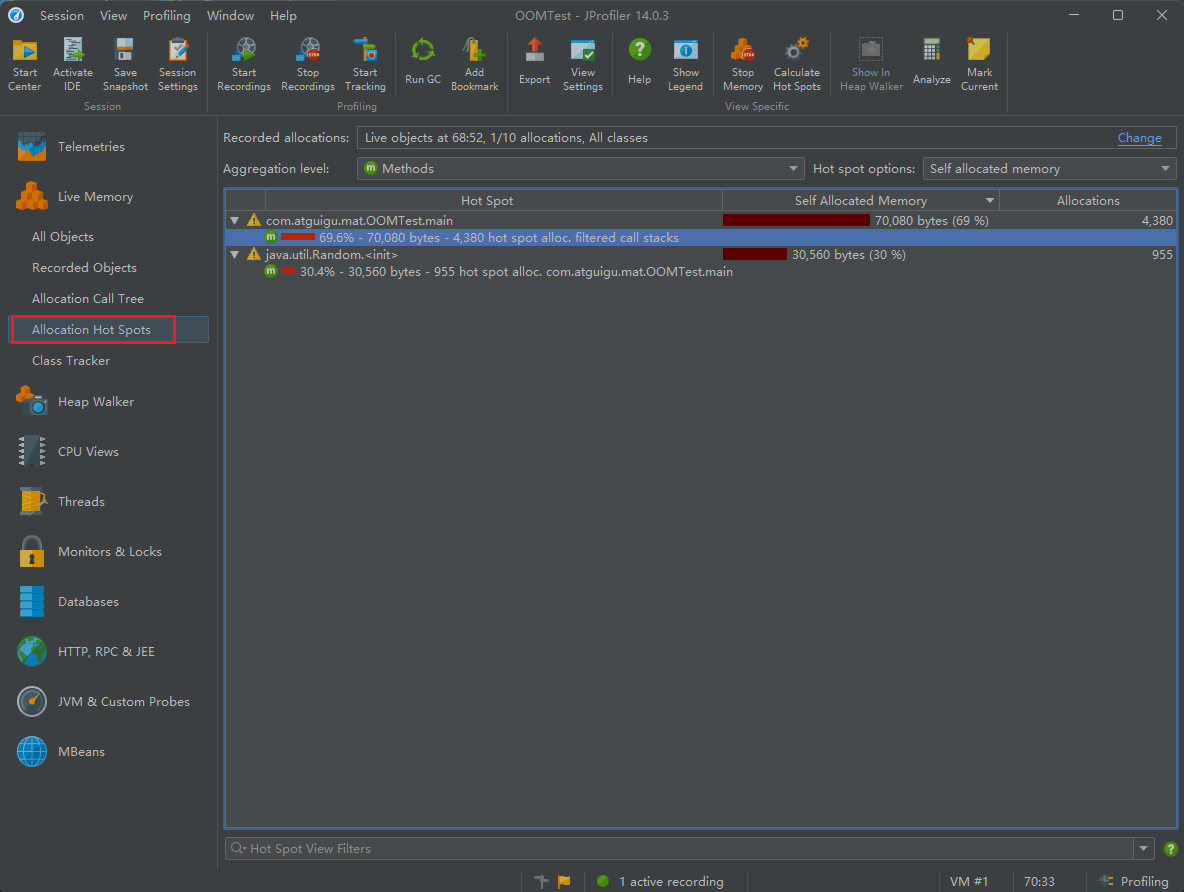
Task: Open View Settings
Action: click(x=582, y=64)
